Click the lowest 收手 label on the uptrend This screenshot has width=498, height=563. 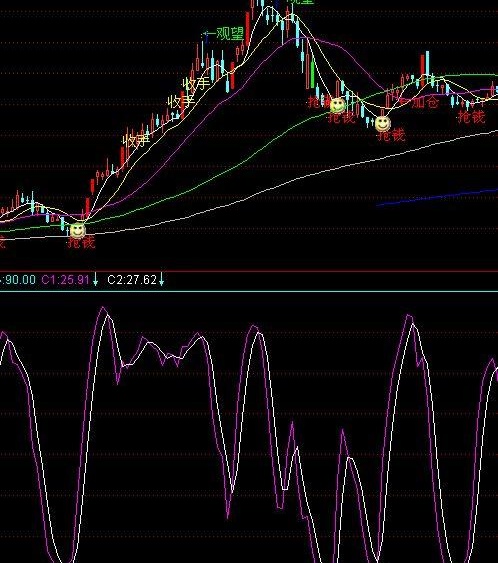pyautogui.click(x=136, y=140)
